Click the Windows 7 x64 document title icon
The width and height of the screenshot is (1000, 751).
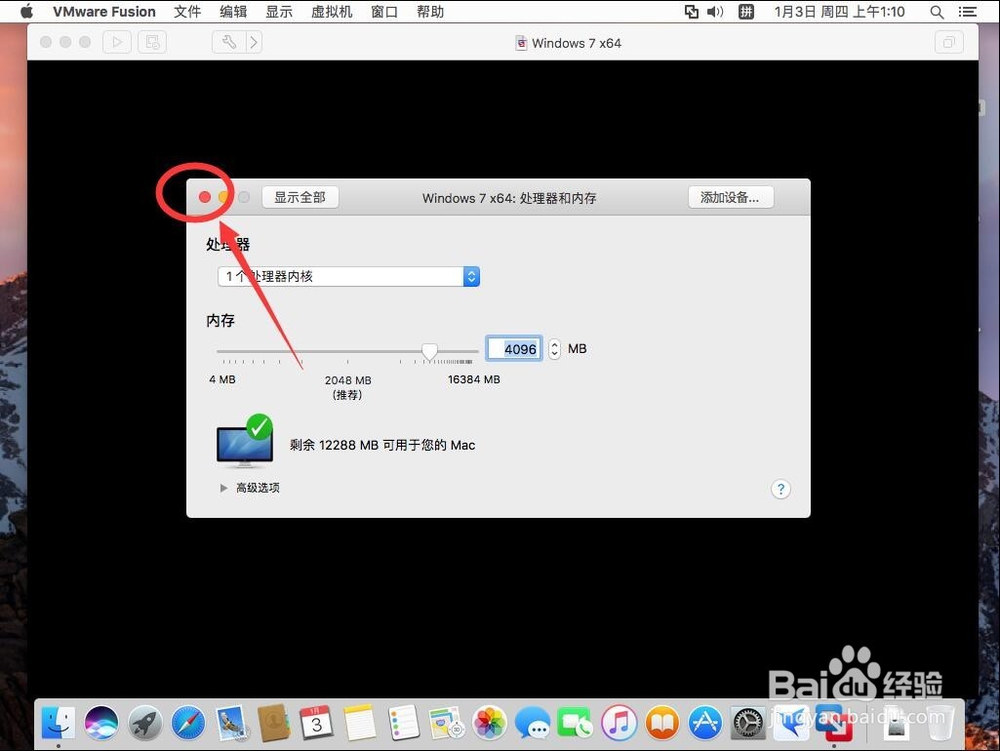click(x=521, y=43)
